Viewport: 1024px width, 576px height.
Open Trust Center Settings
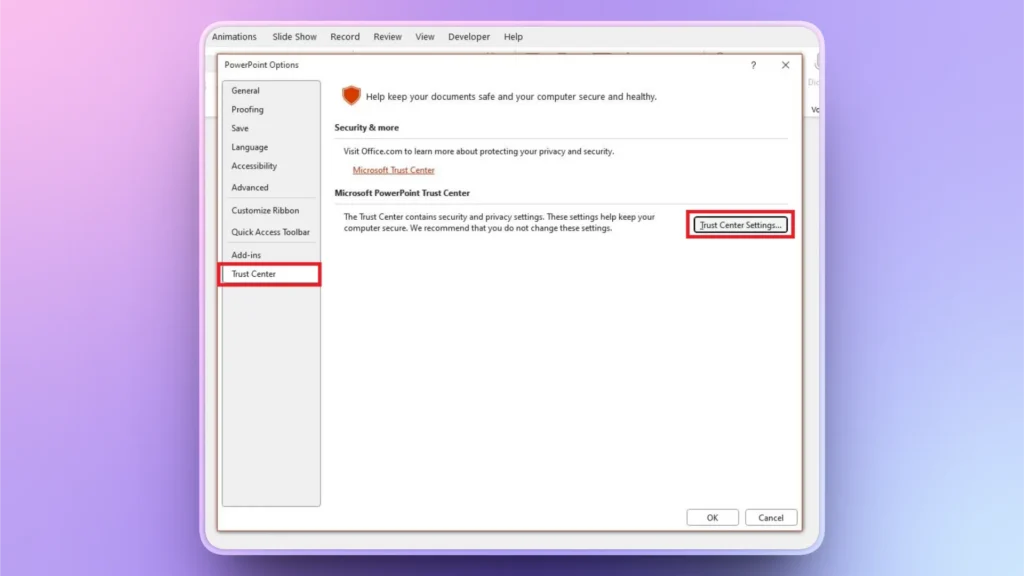(x=740, y=224)
